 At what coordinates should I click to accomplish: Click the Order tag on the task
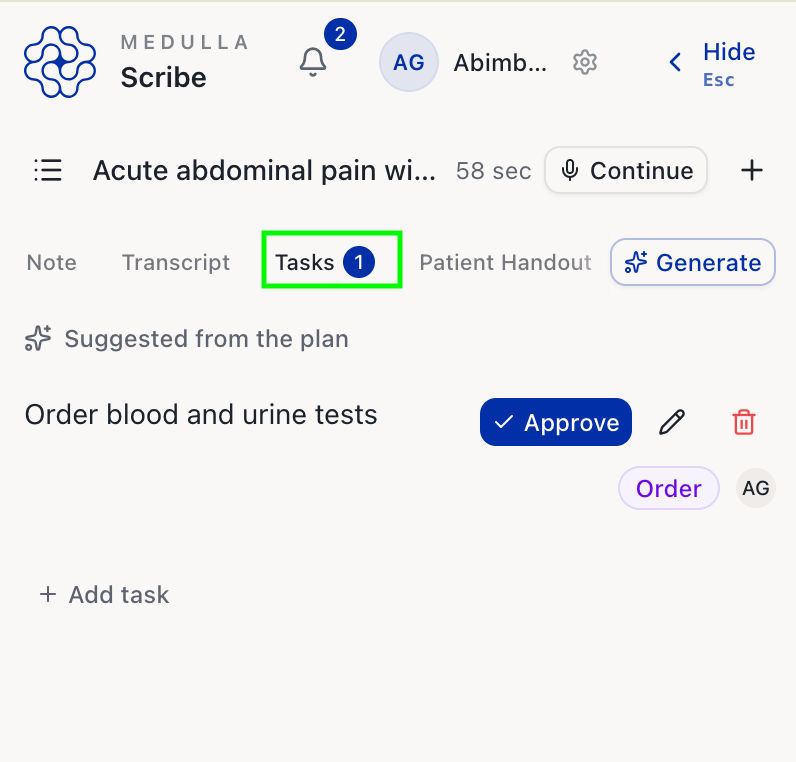pyautogui.click(x=669, y=488)
